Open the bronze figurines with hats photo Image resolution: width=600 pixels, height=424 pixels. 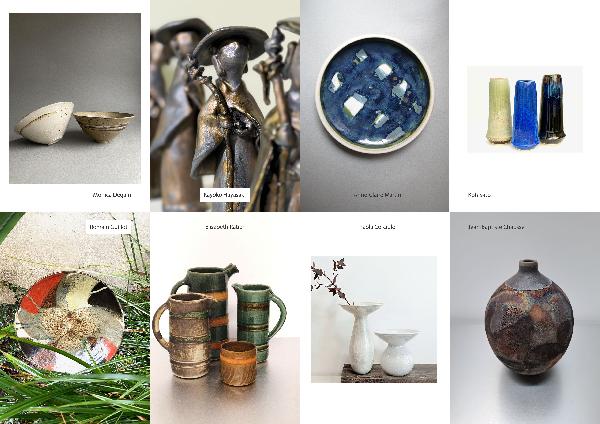pyautogui.click(x=225, y=106)
